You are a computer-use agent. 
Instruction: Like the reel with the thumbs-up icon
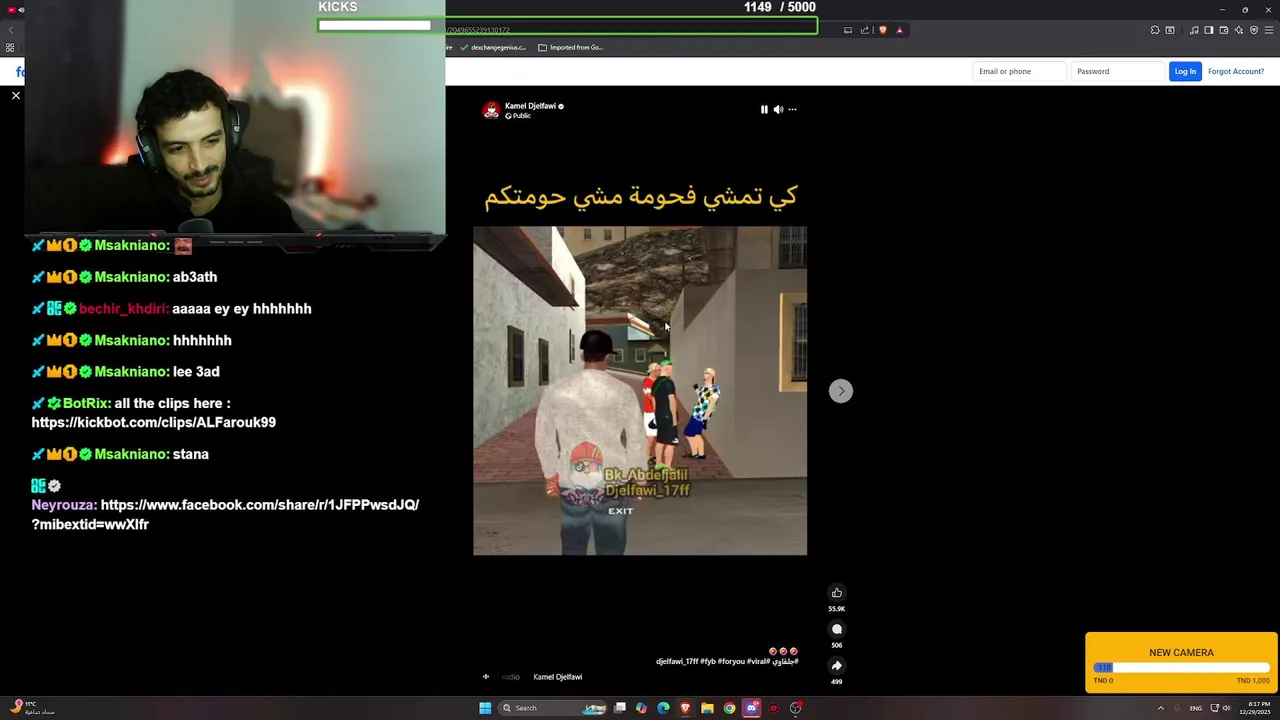[837, 593]
